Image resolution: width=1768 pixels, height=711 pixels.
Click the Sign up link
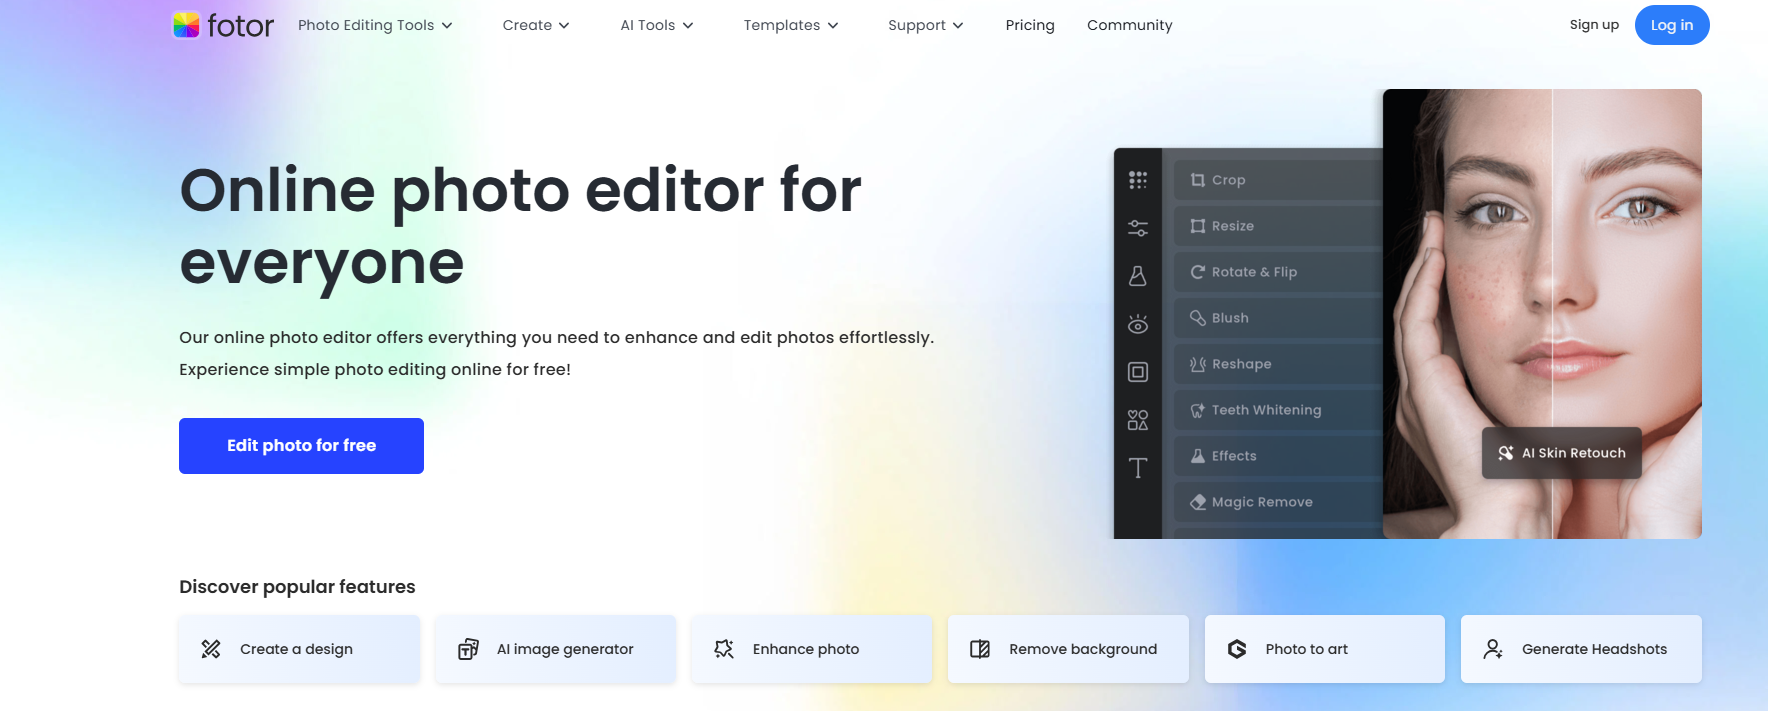pyautogui.click(x=1594, y=25)
